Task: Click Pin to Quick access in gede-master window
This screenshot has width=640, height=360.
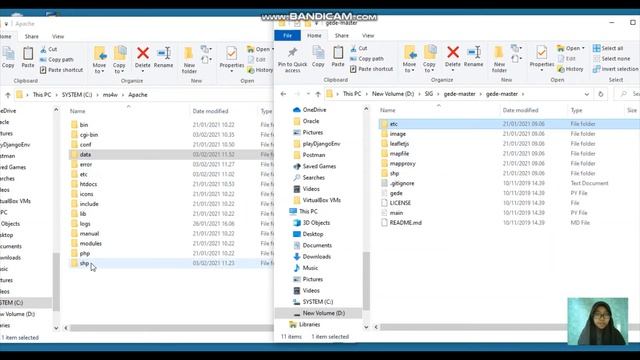Action: tap(292, 60)
